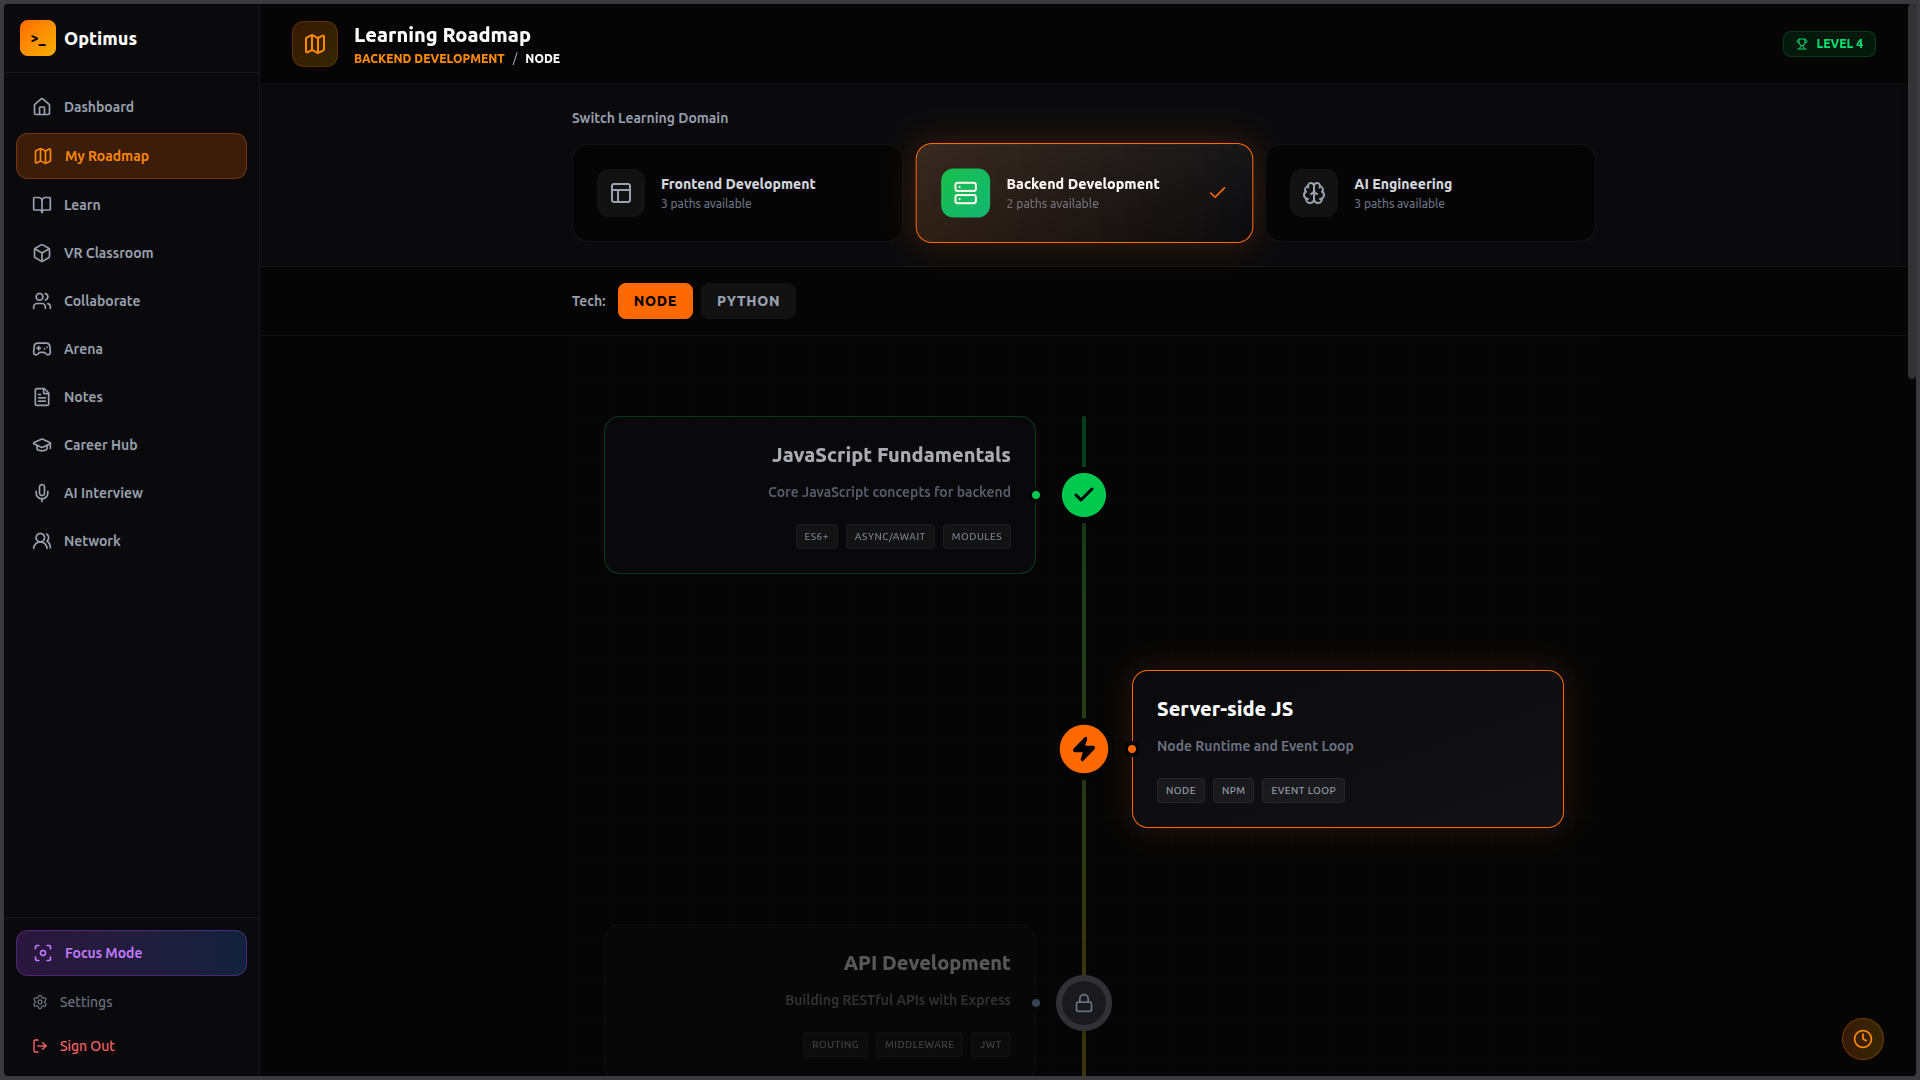The height and width of the screenshot is (1080, 1920).
Task: Open AI Interview from the sidebar
Action: [103, 493]
